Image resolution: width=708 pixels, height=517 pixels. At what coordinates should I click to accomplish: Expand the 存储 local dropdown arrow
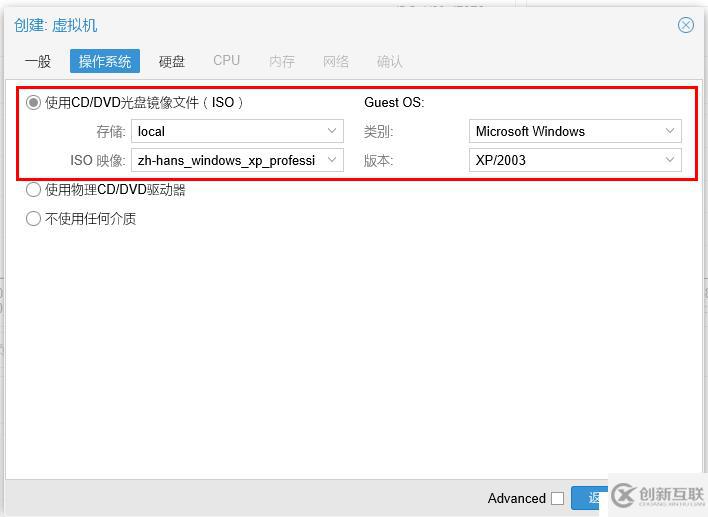click(332, 131)
